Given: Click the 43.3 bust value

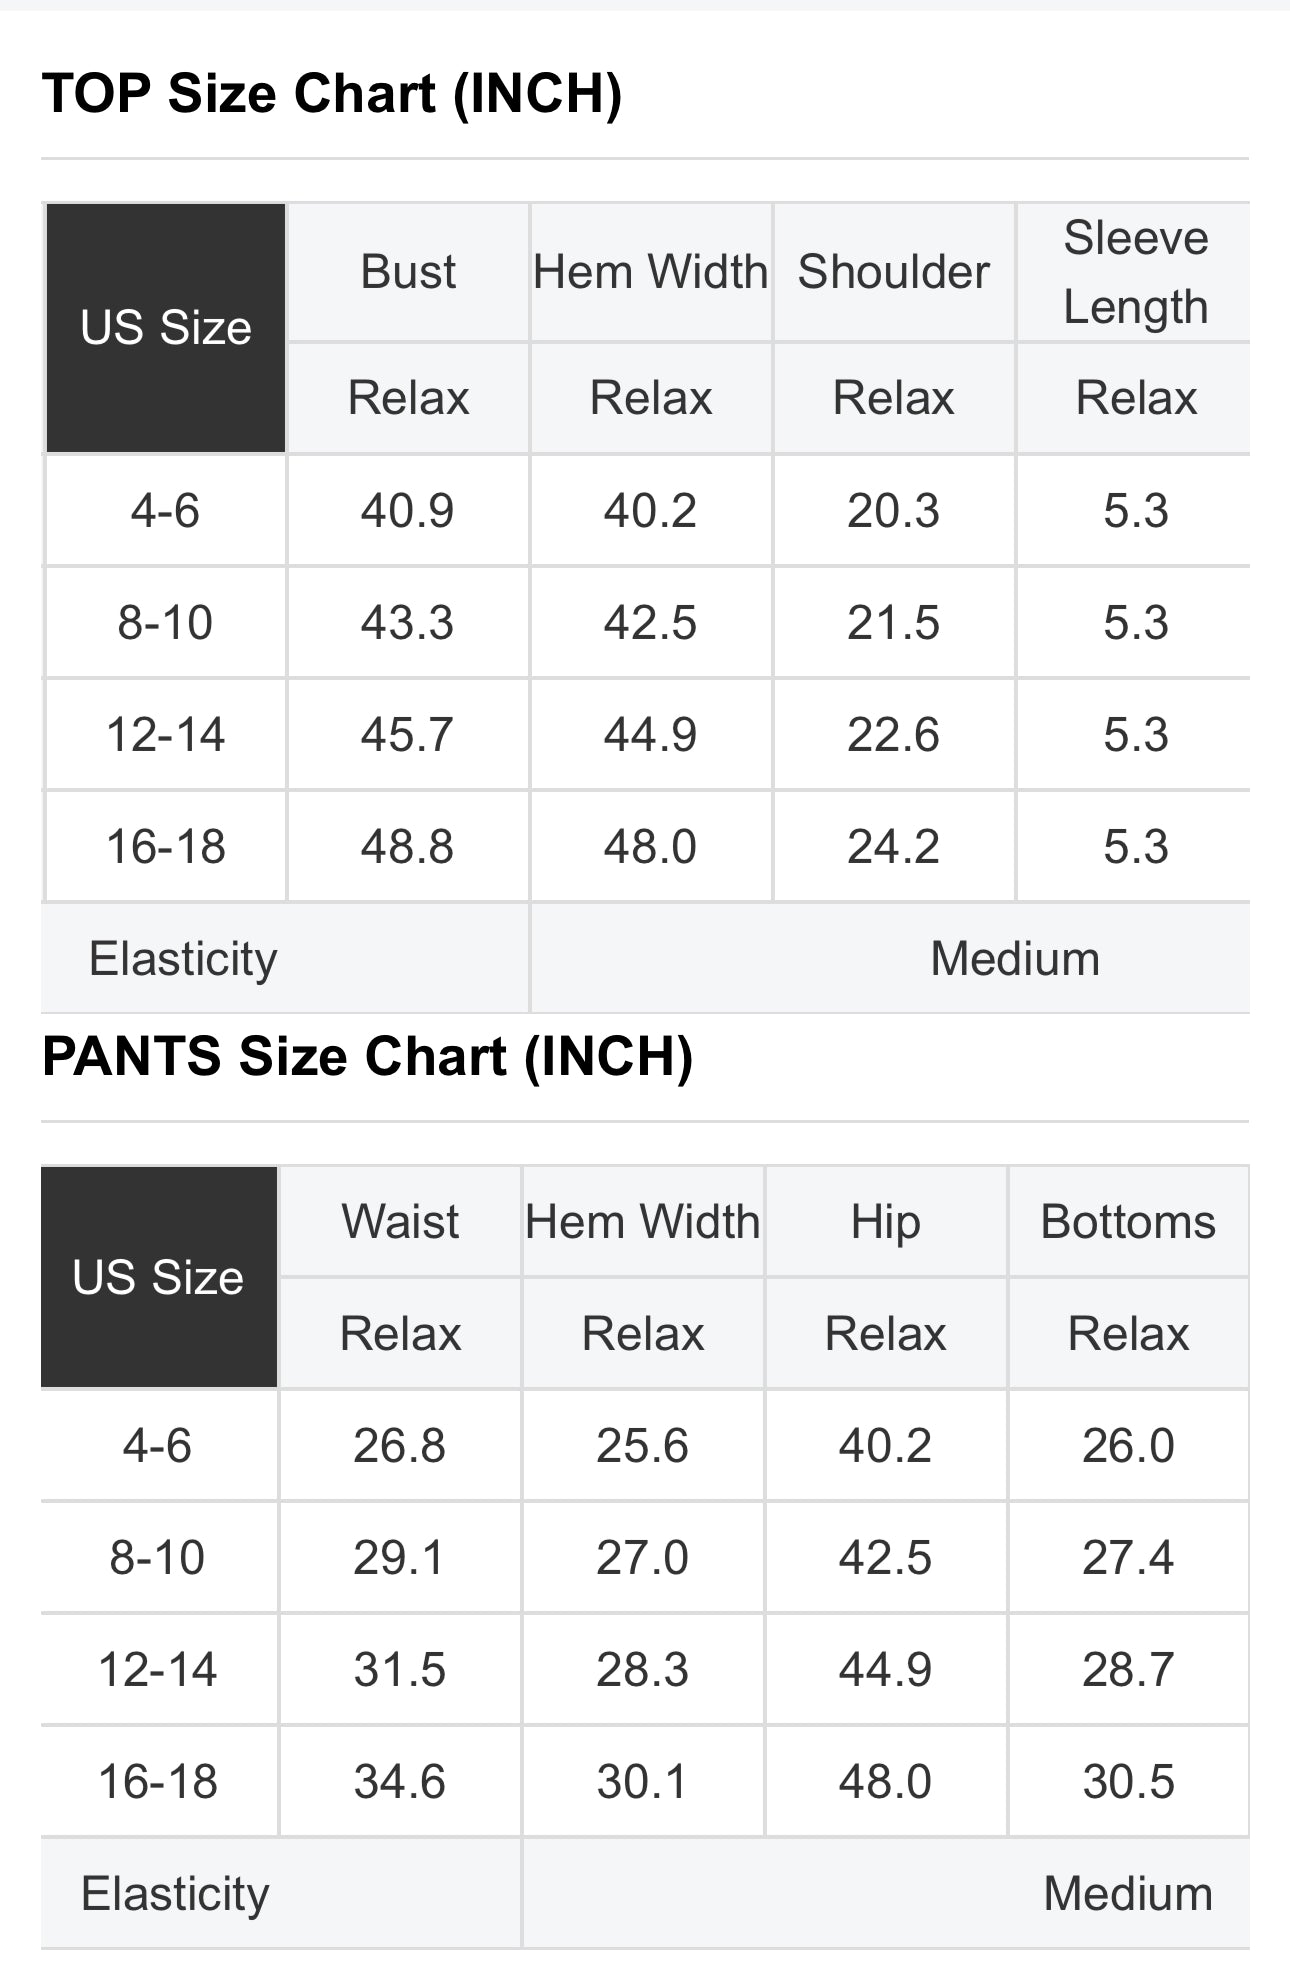Looking at the screenshot, I should pyautogui.click(x=408, y=623).
